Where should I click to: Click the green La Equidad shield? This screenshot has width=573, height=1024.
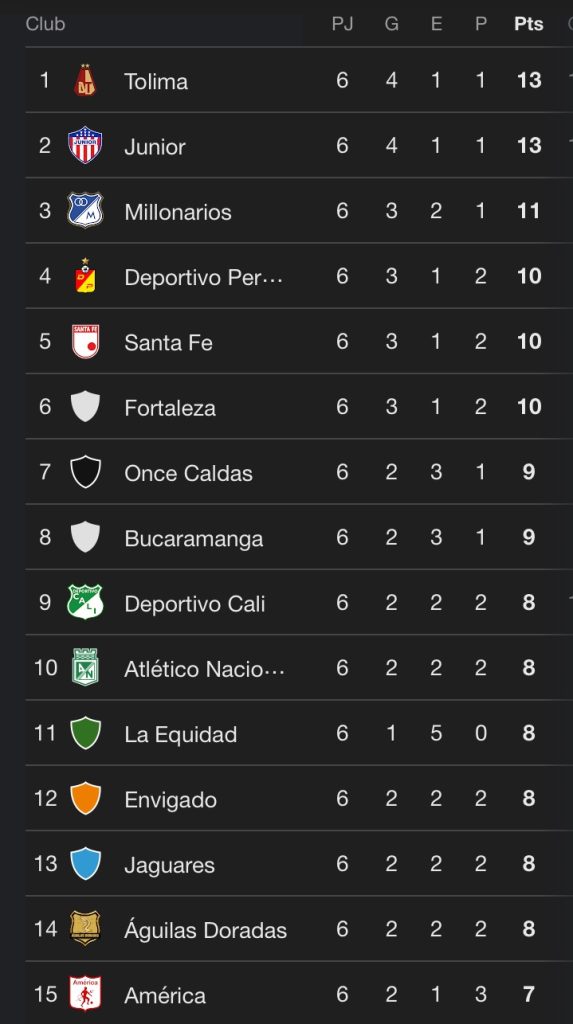(x=85, y=733)
